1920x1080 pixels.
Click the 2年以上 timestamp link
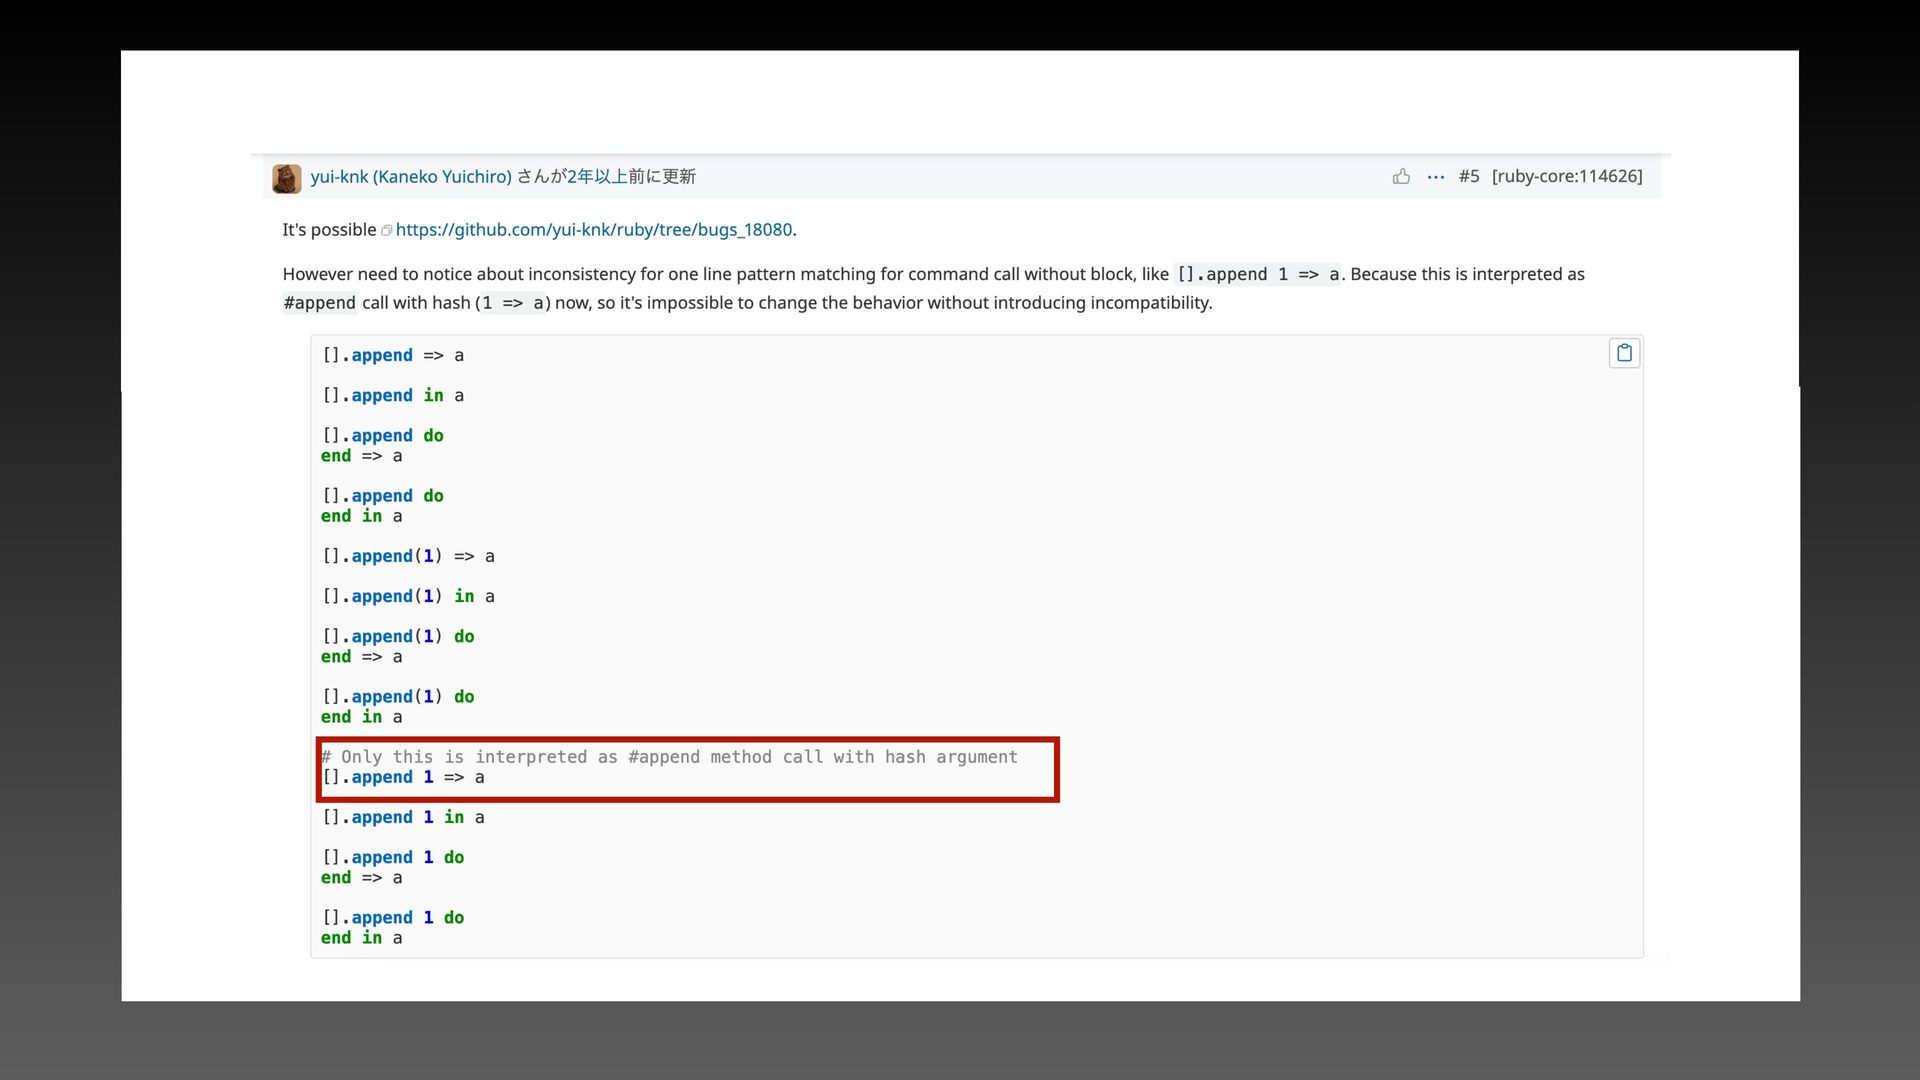[597, 177]
